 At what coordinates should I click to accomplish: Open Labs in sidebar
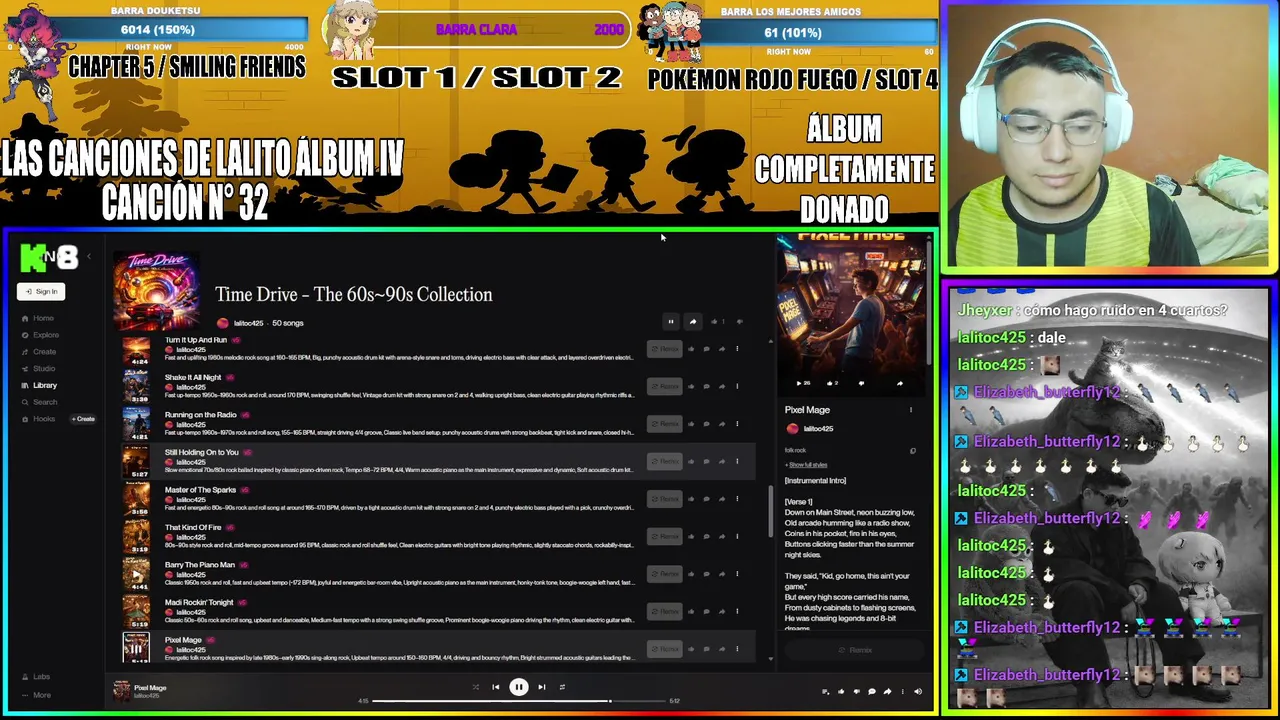click(x=36, y=677)
